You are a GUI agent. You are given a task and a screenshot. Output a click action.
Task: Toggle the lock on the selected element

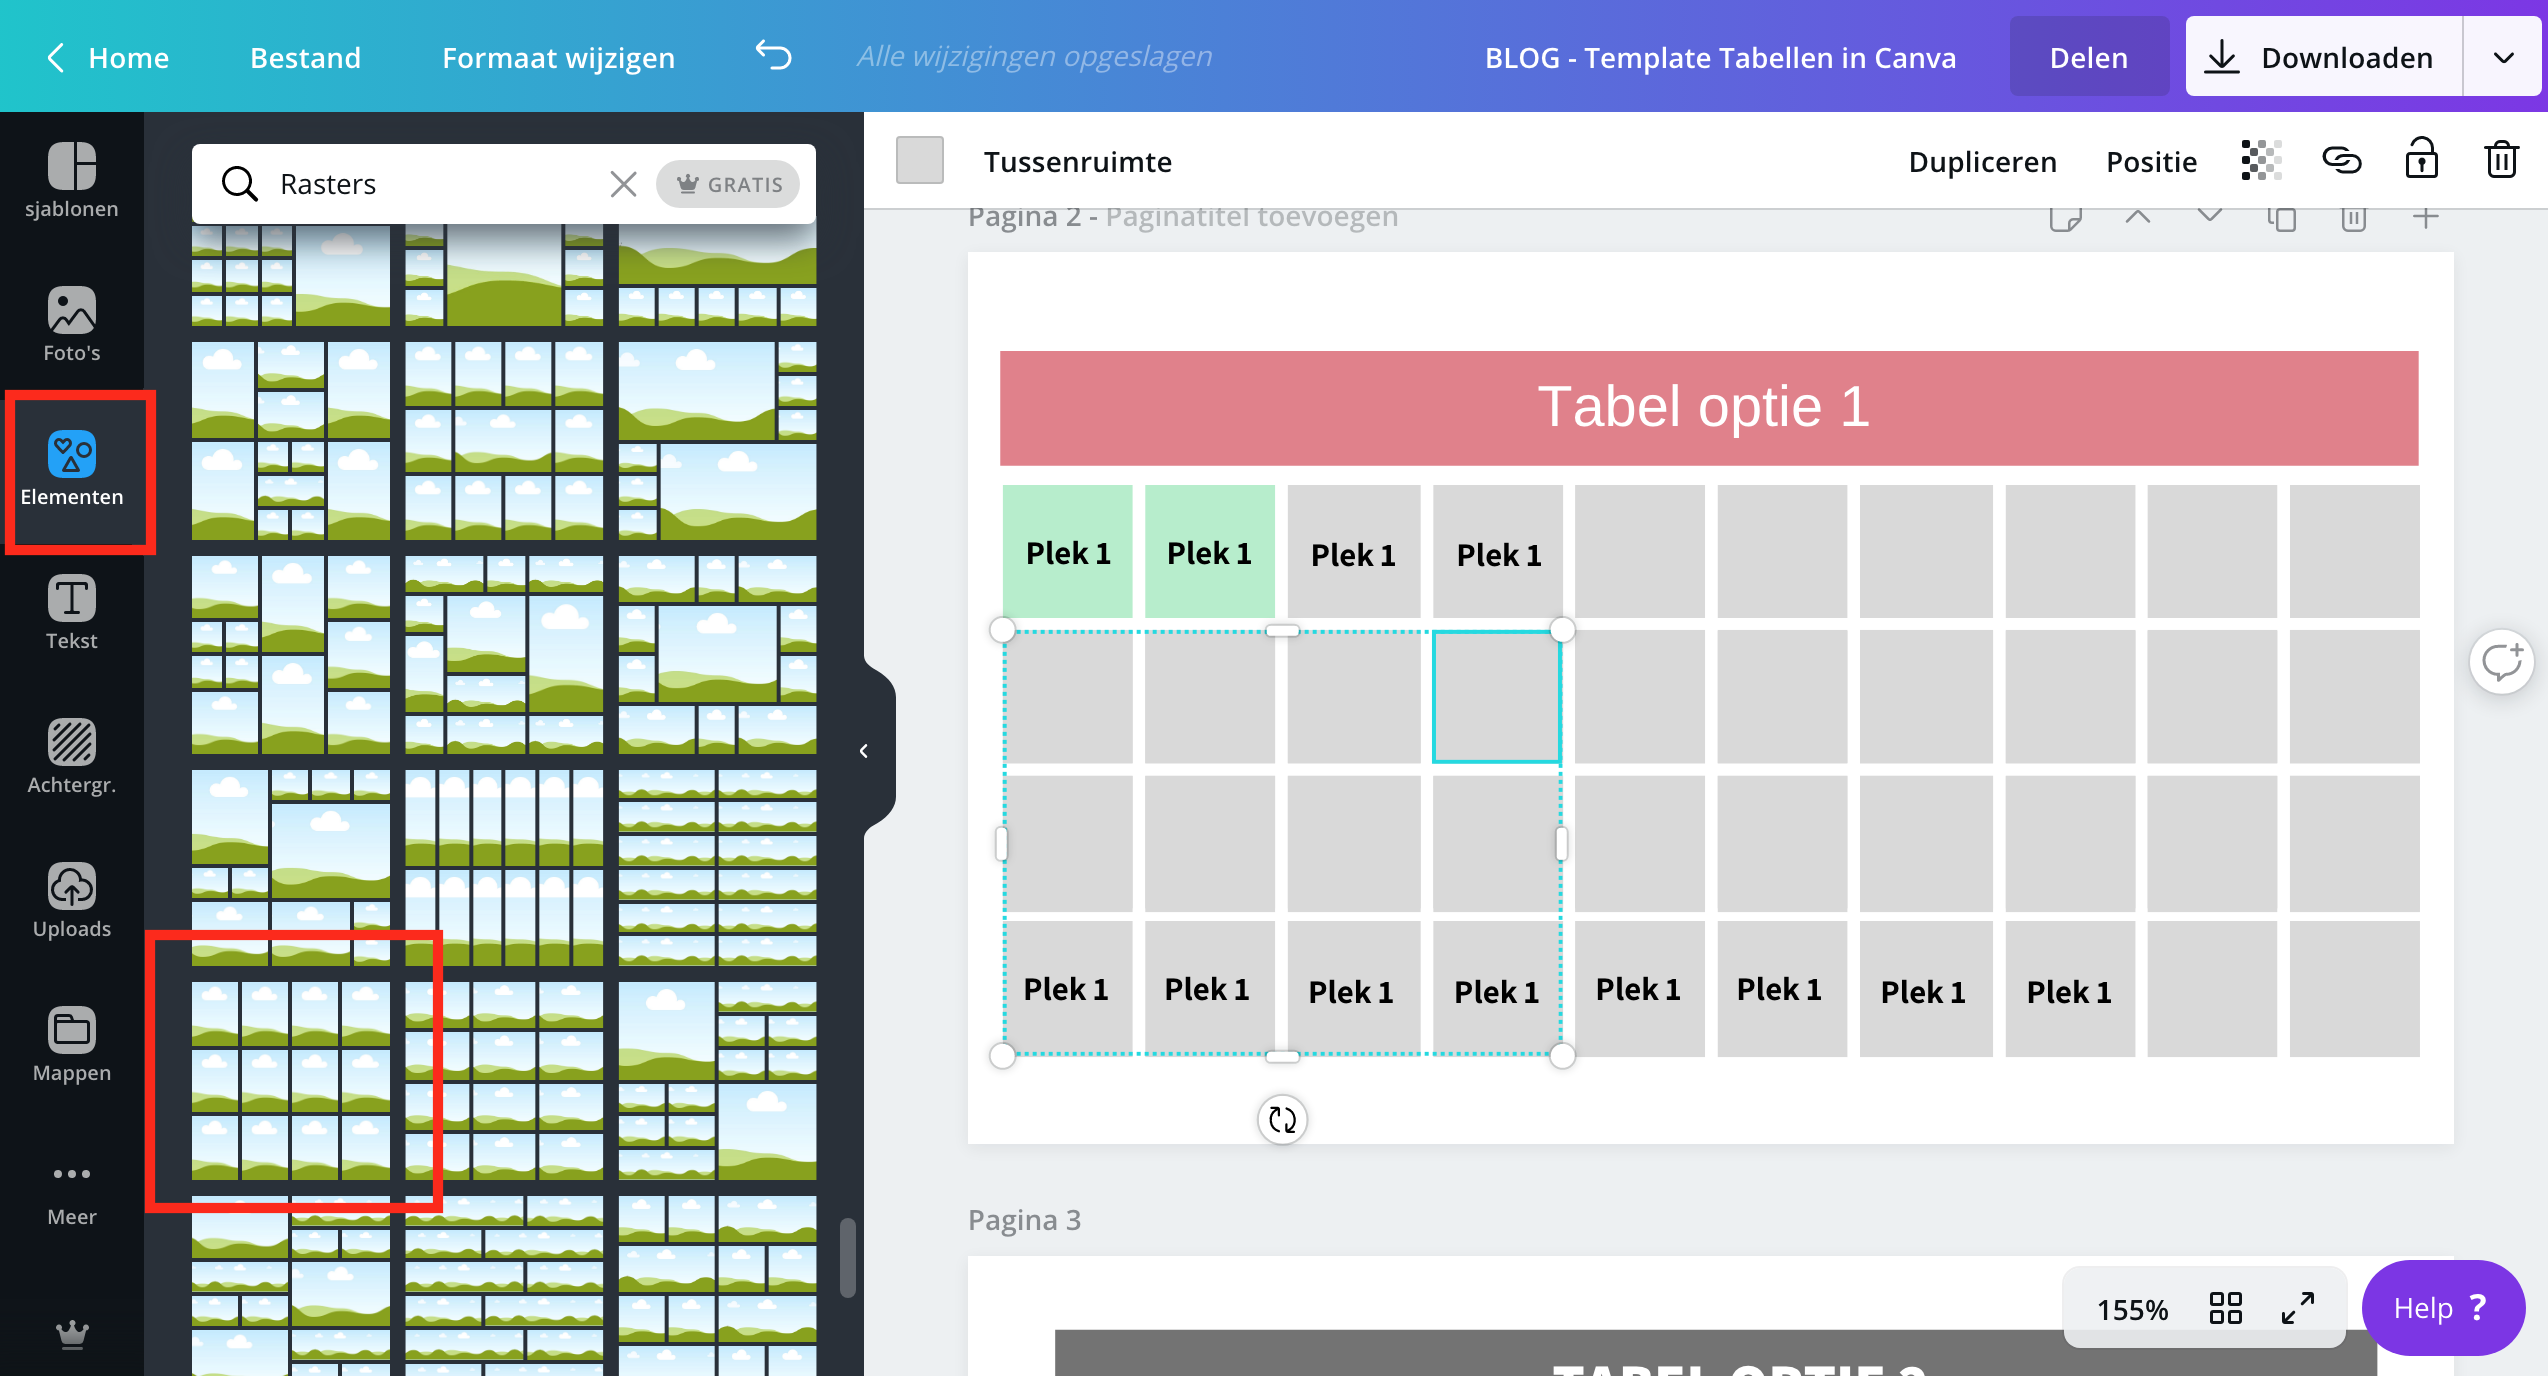coord(2421,160)
